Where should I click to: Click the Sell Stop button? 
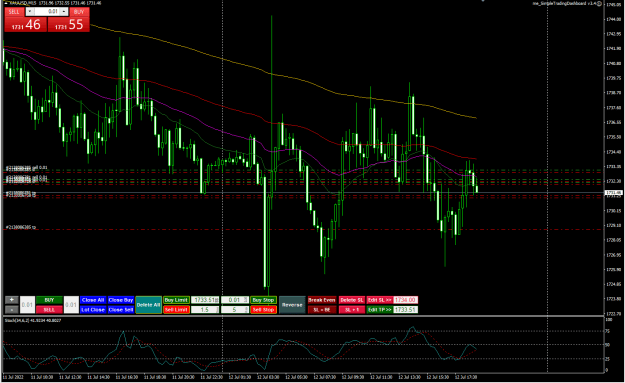pyautogui.click(x=263, y=310)
